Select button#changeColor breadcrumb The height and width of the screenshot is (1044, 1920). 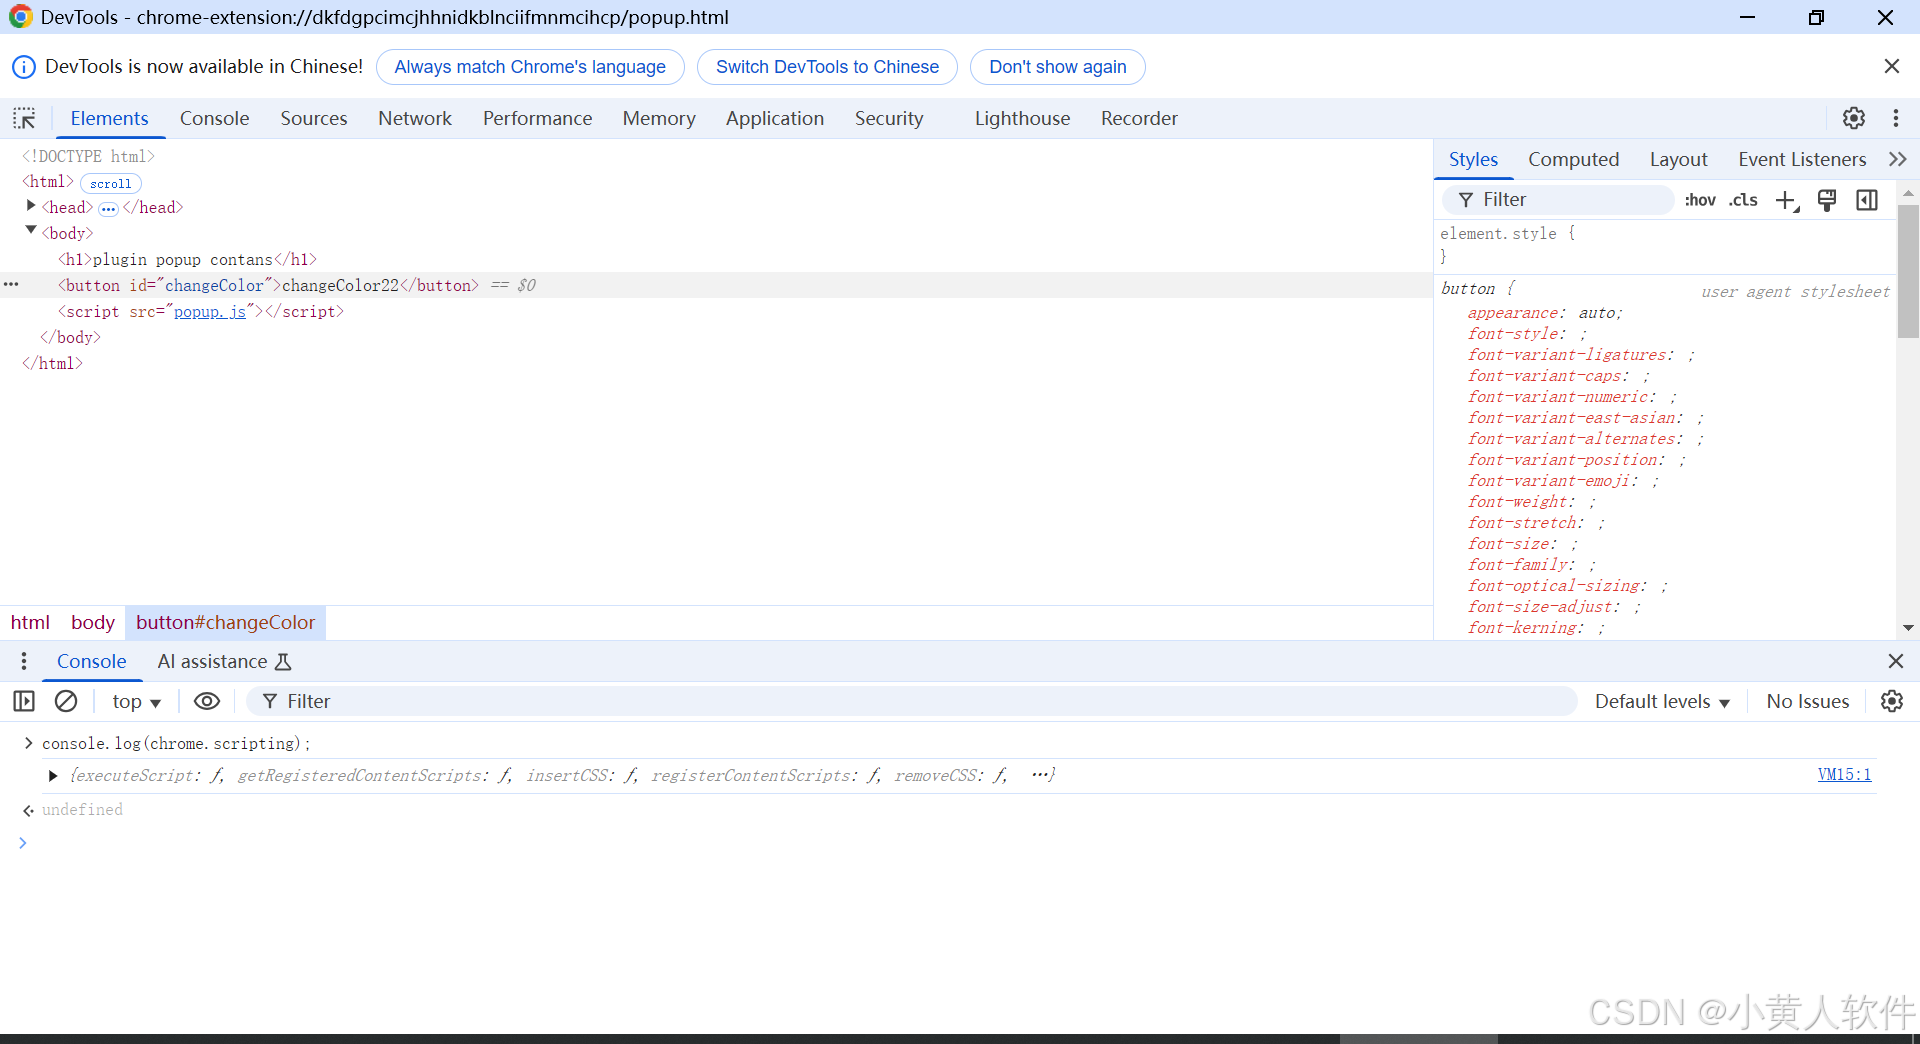click(225, 622)
